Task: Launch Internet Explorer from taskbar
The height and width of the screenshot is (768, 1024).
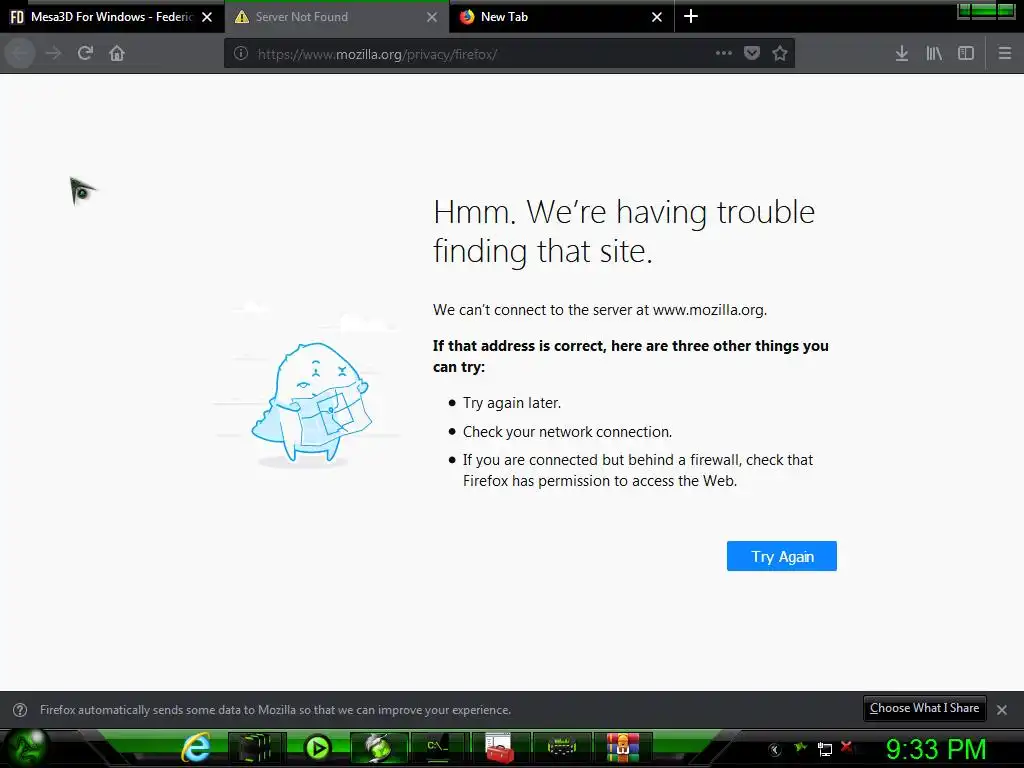Action: pos(196,748)
